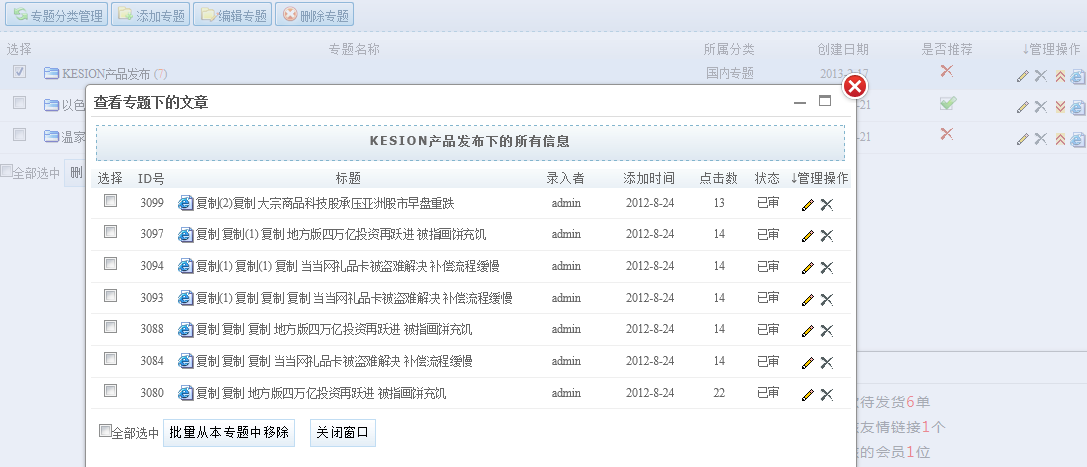The width and height of the screenshot is (1087, 467).
Task: Toggle 全部选中 checkbox in the topic list
Action: [6, 170]
